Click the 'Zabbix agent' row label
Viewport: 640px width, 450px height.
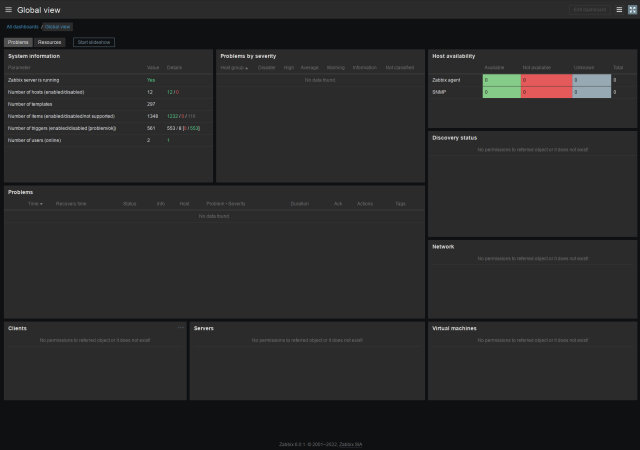446,80
